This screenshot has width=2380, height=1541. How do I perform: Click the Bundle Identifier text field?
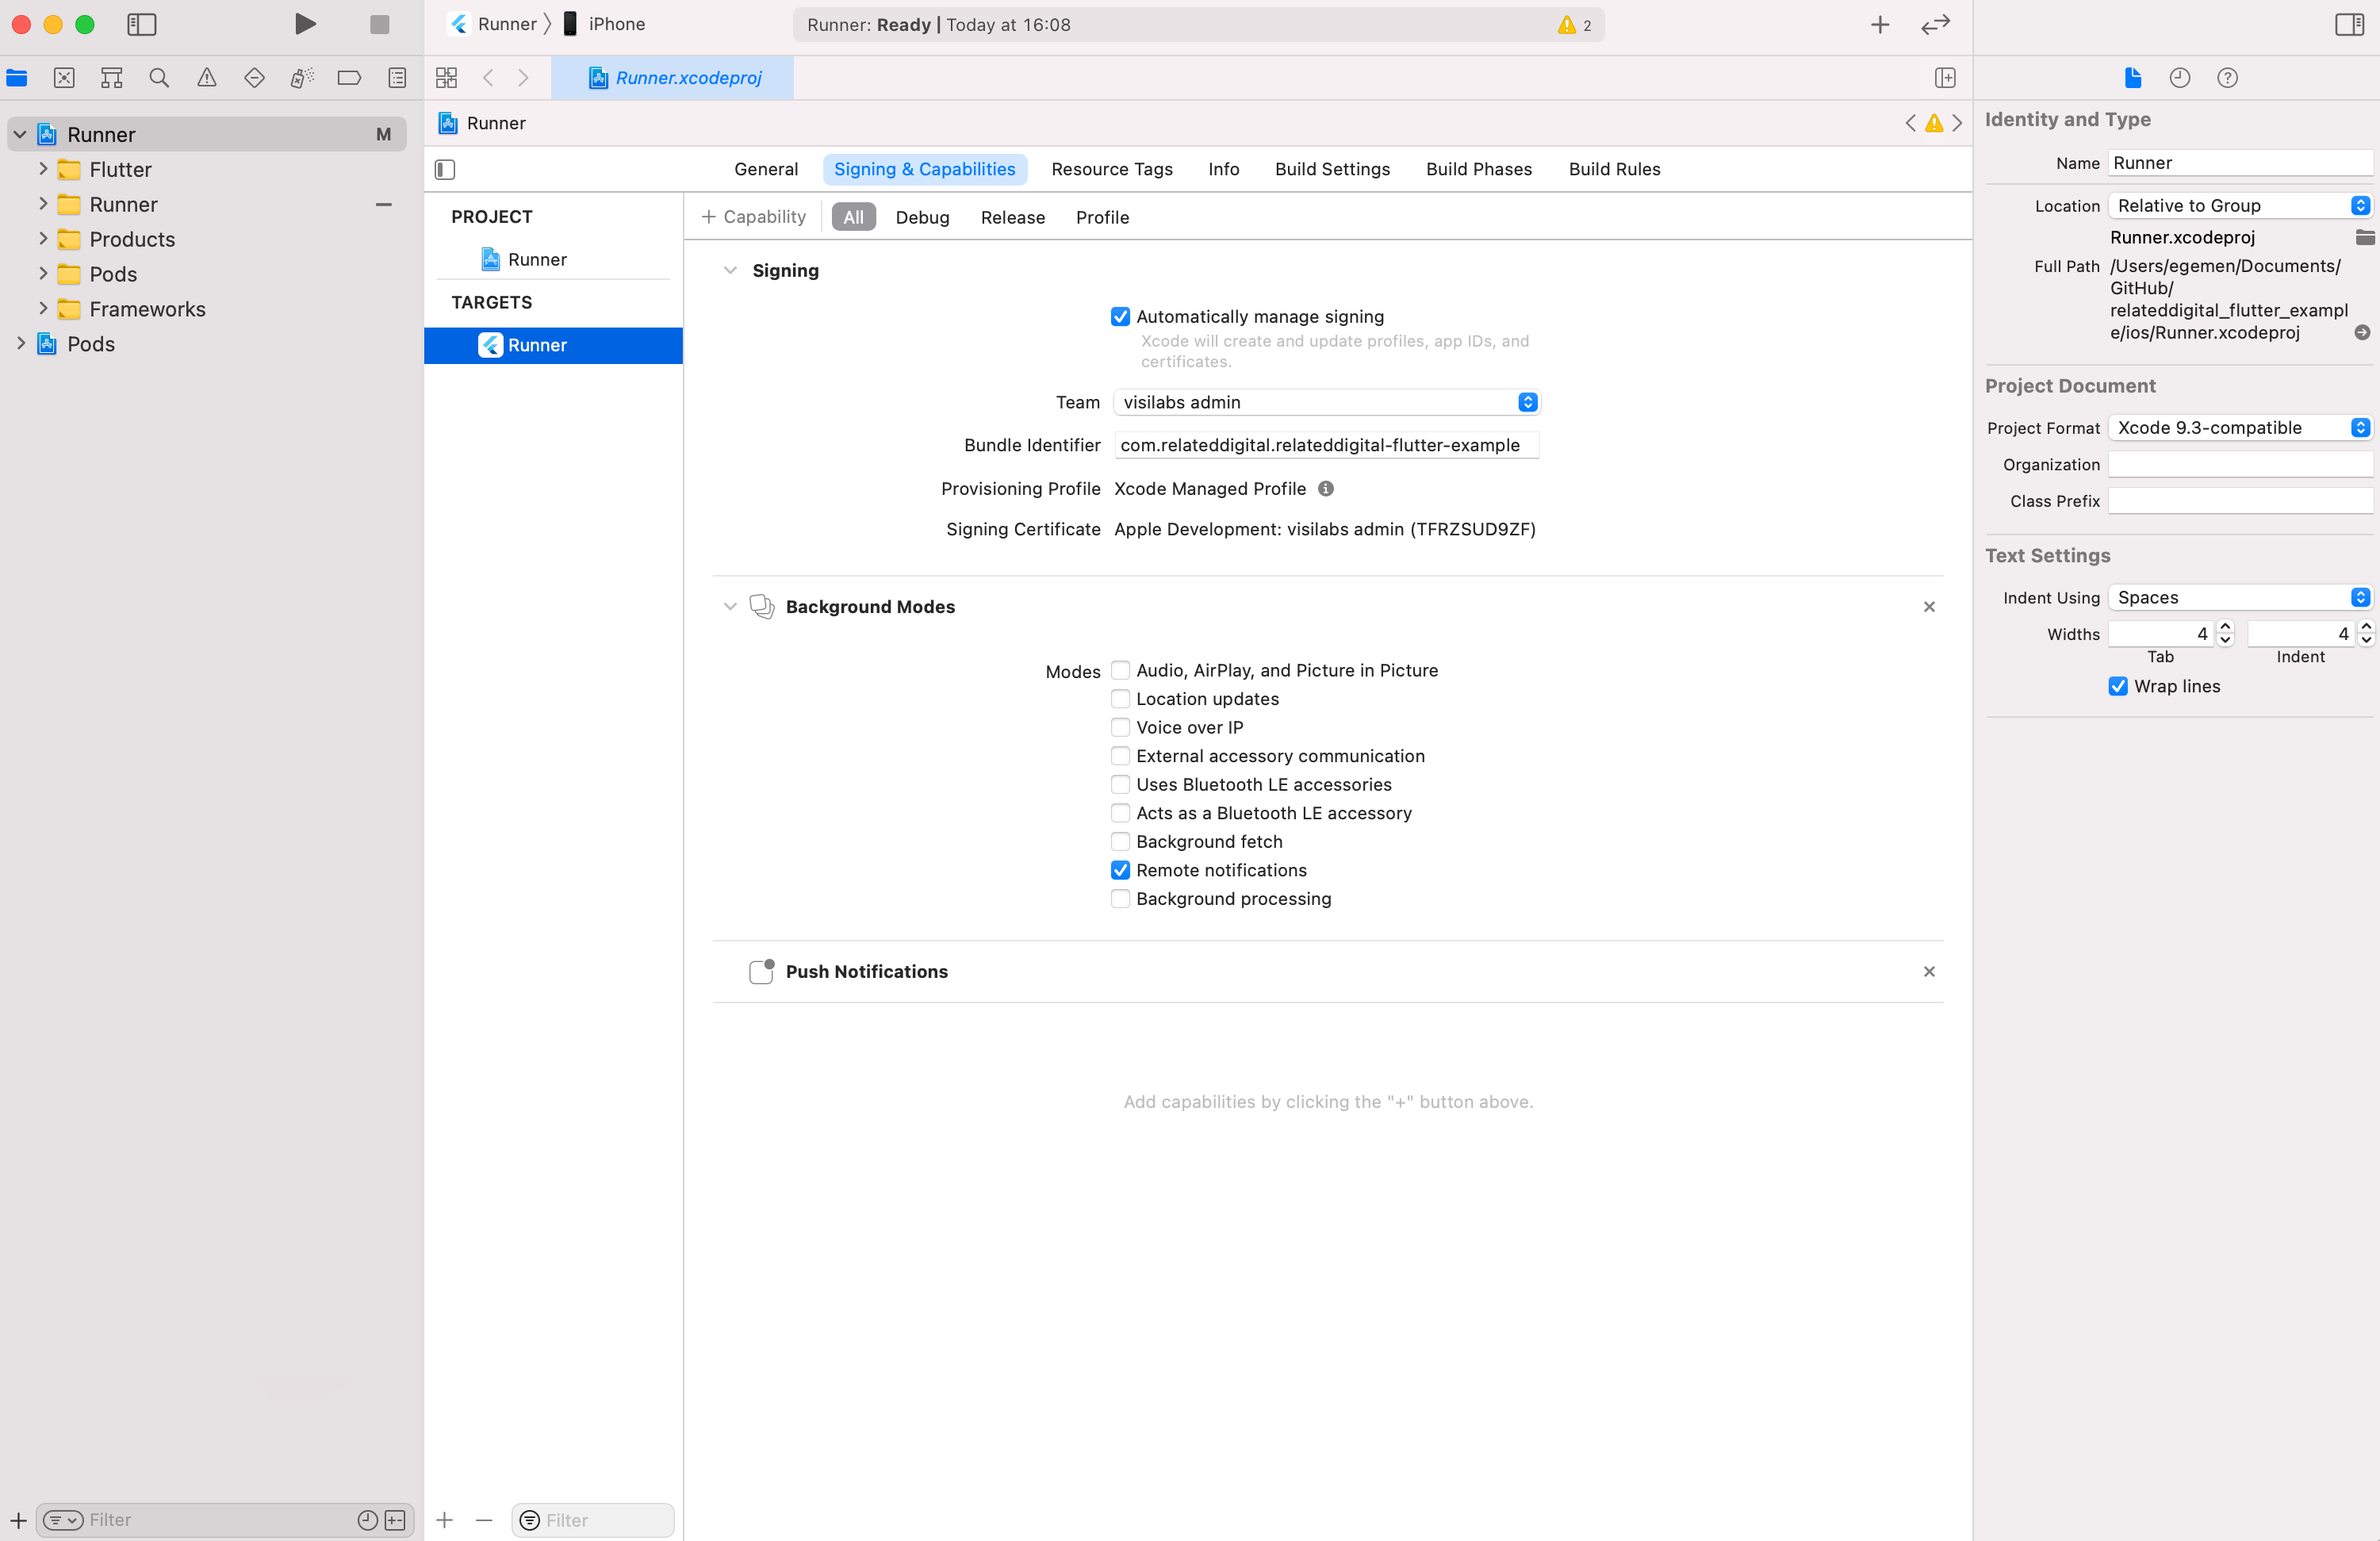1326,445
